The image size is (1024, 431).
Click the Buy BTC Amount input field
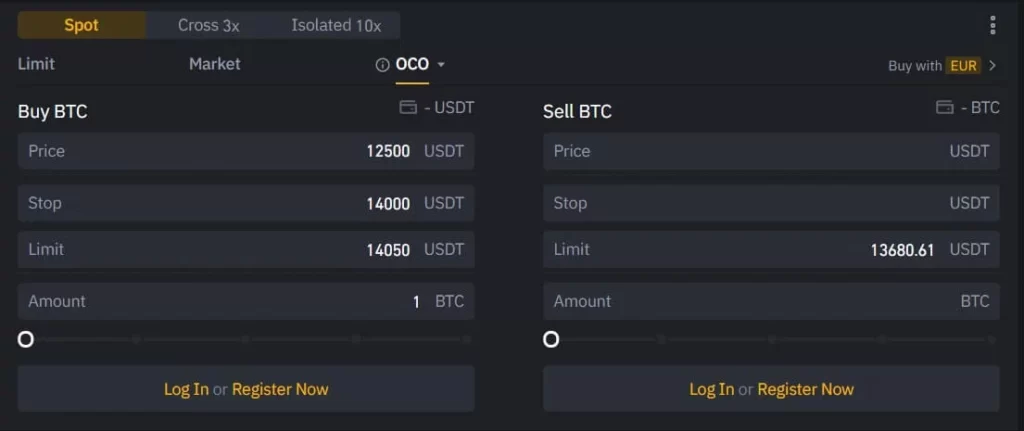(245, 301)
